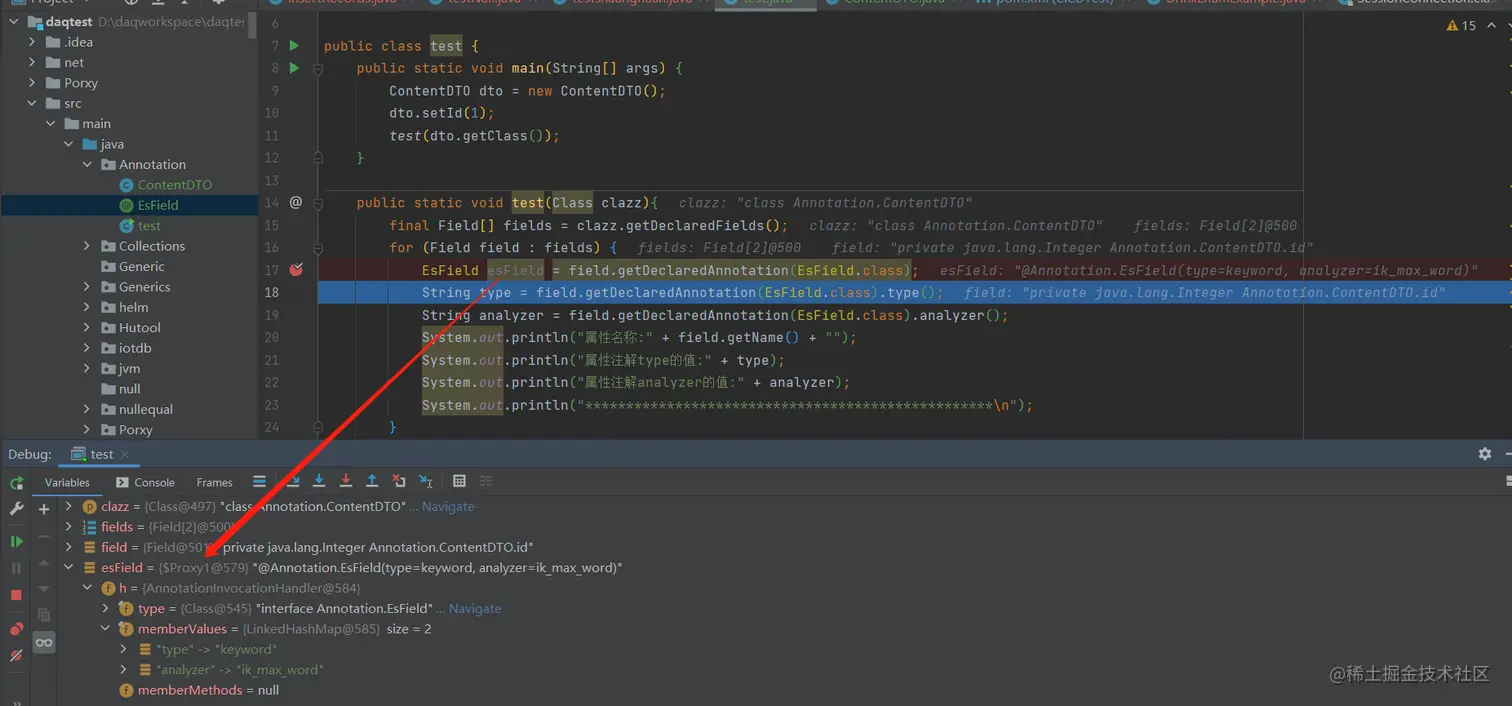Select the null folder in project tree
This screenshot has width=1512, height=706.
coord(122,389)
